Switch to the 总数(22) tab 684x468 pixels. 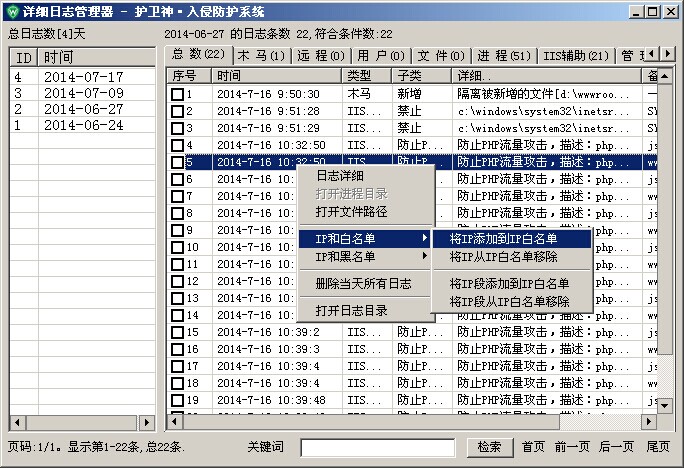(x=198, y=54)
